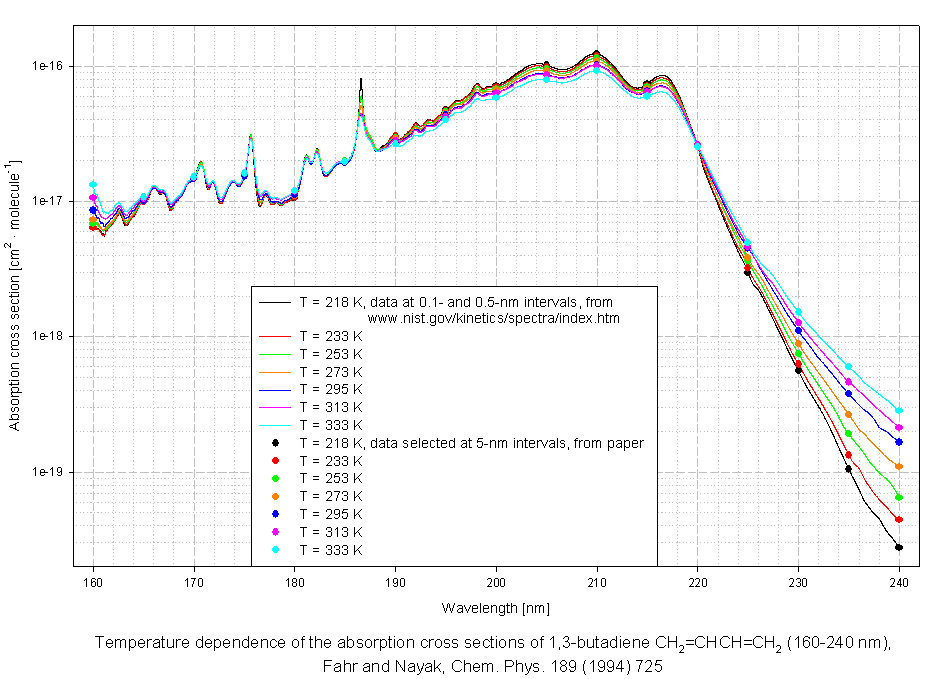Select the 1e-19 y-axis tick label
The height and width of the screenshot is (679, 944).
point(50,472)
